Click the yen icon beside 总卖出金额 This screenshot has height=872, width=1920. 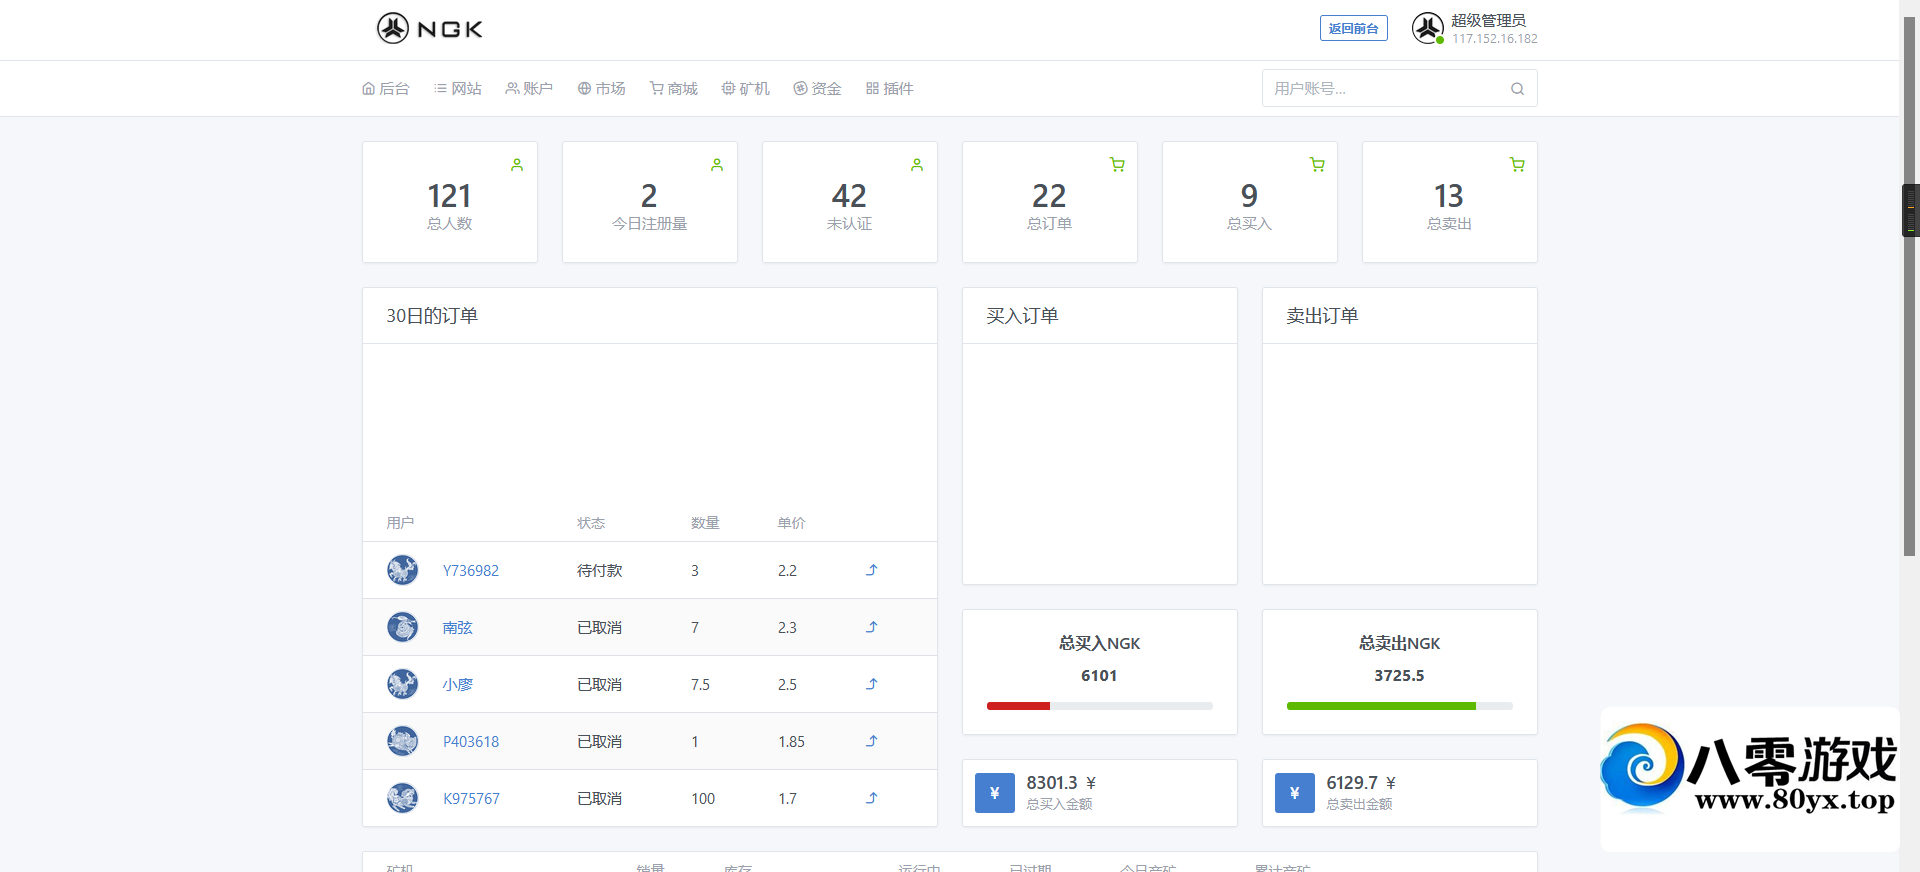coord(1295,793)
